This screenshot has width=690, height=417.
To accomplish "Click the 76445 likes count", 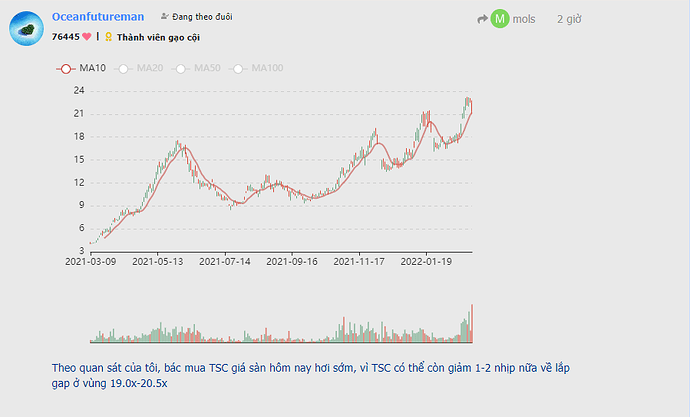I will coord(66,37).
